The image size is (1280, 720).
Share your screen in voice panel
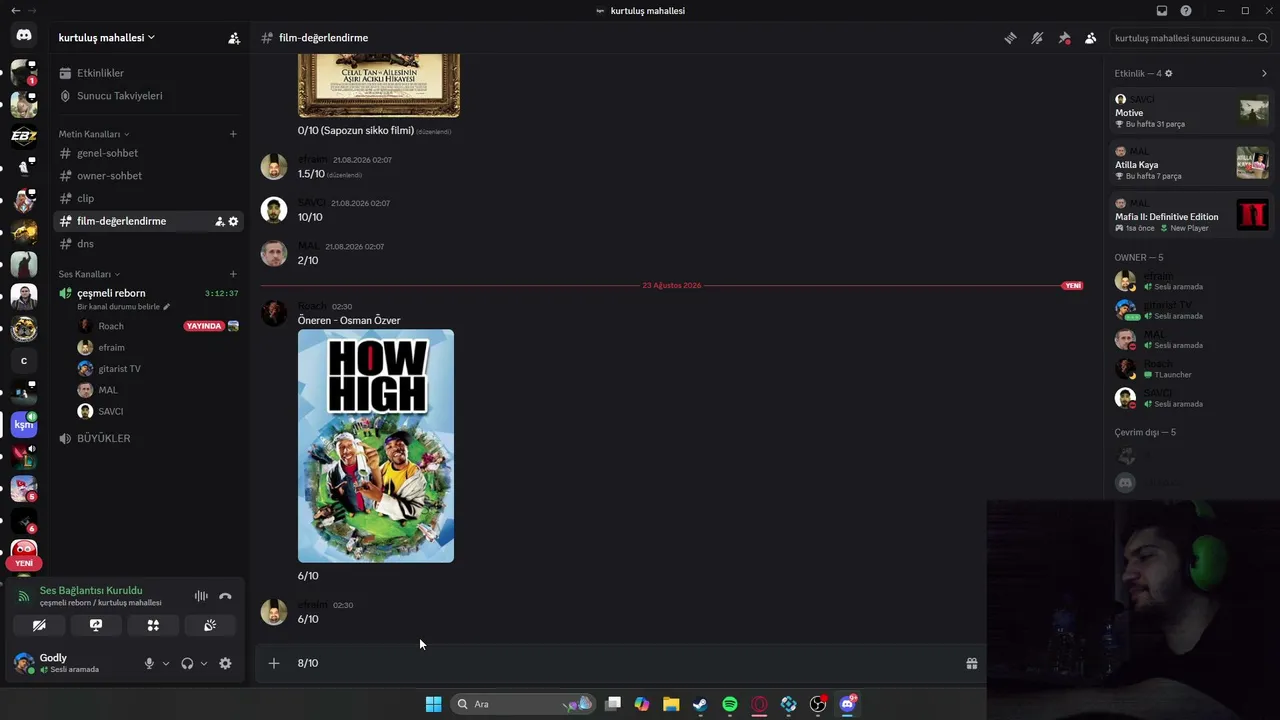(x=96, y=625)
